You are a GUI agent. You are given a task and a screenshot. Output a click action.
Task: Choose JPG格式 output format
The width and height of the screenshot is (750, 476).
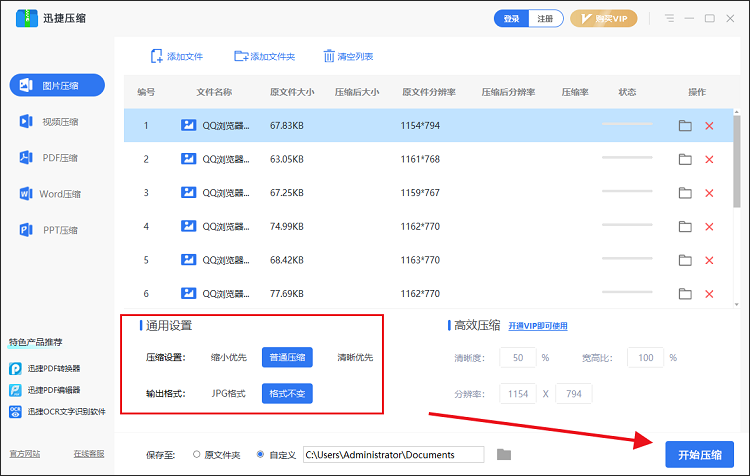(x=229, y=393)
